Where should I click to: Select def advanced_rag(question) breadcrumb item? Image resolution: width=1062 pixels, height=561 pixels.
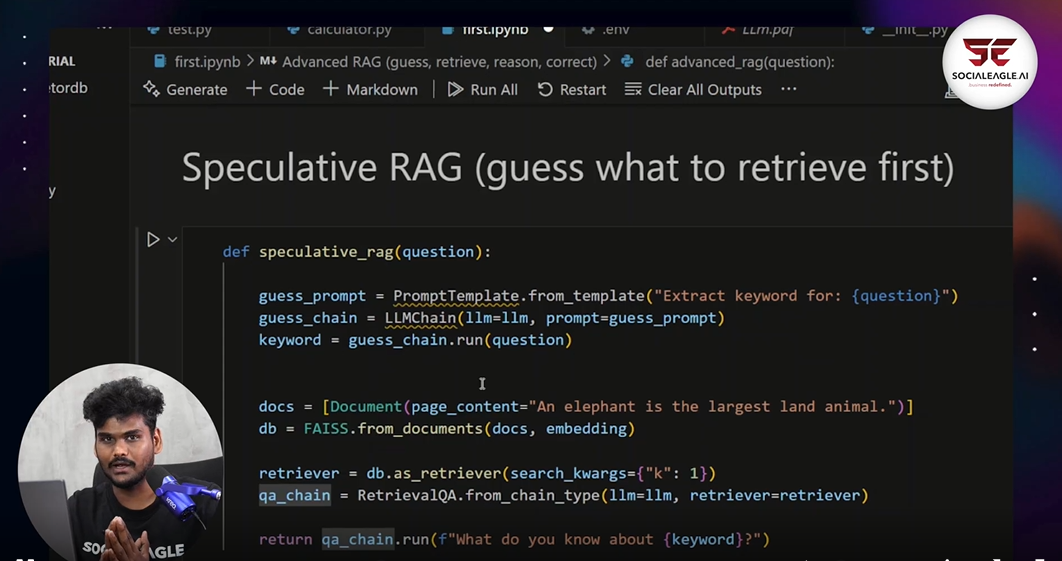point(739,61)
